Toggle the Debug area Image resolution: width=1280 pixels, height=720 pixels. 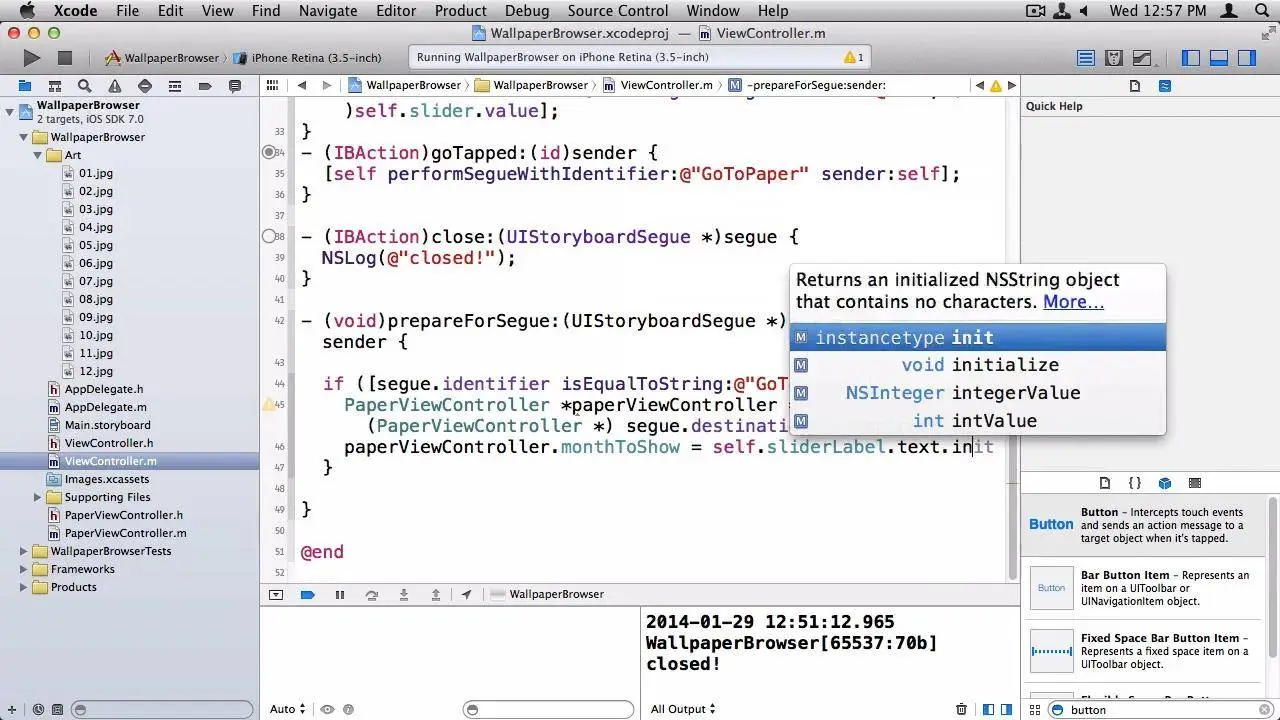click(x=1219, y=58)
